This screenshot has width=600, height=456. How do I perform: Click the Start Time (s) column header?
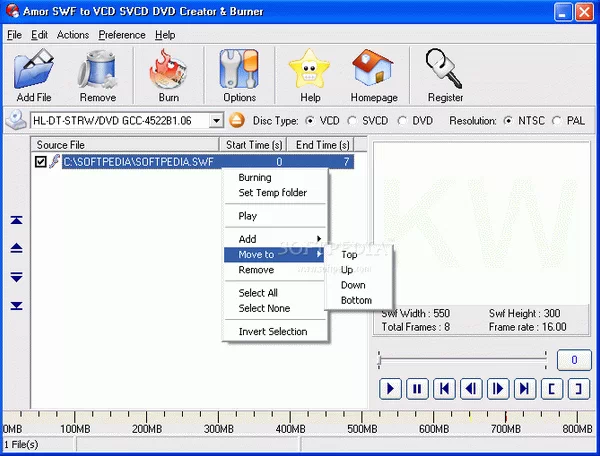tap(254, 145)
